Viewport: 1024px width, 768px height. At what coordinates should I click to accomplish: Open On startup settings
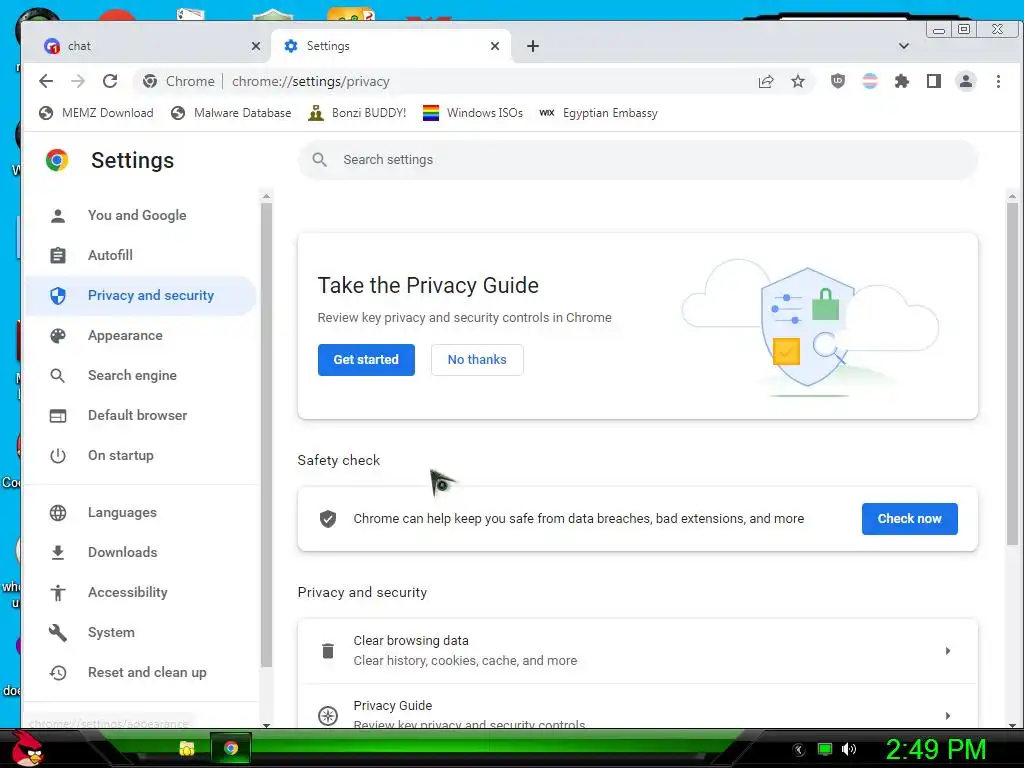click(140, 455)
